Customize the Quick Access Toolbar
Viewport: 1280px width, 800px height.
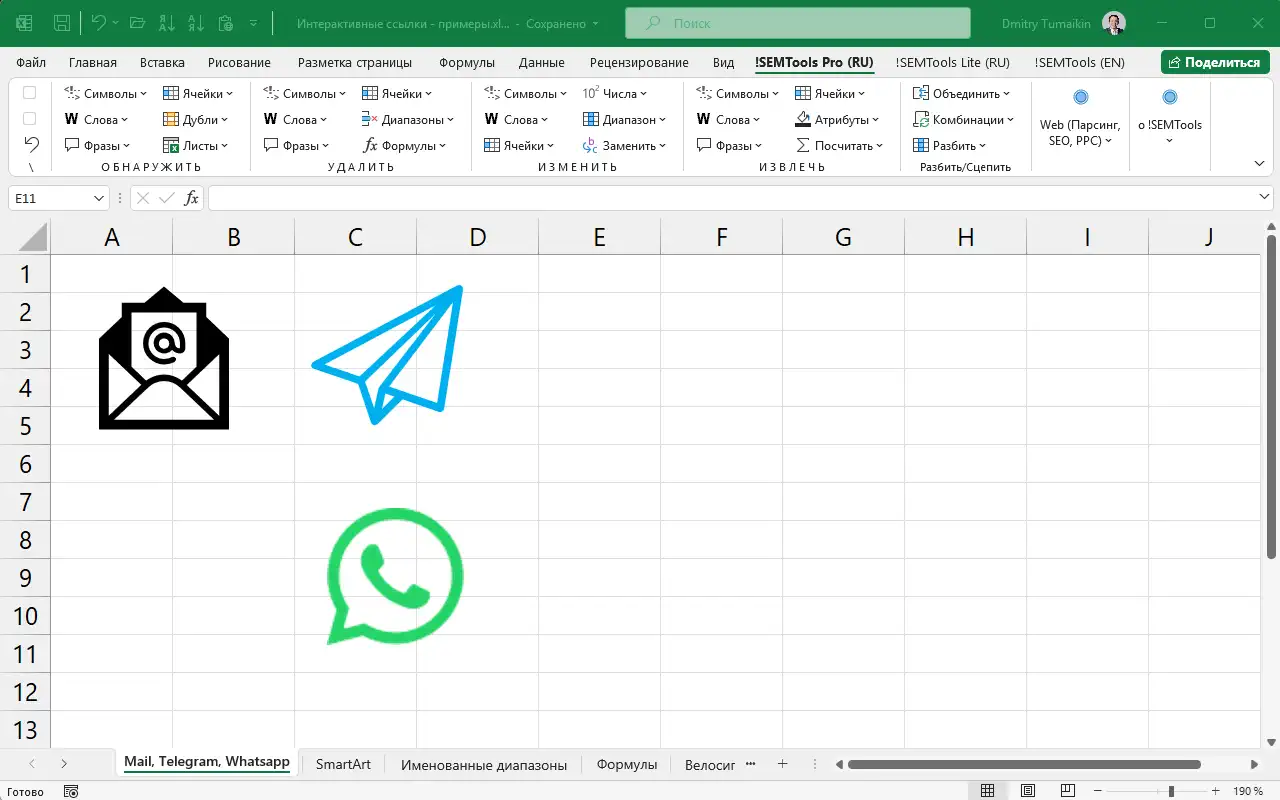(x=254, y=22)
